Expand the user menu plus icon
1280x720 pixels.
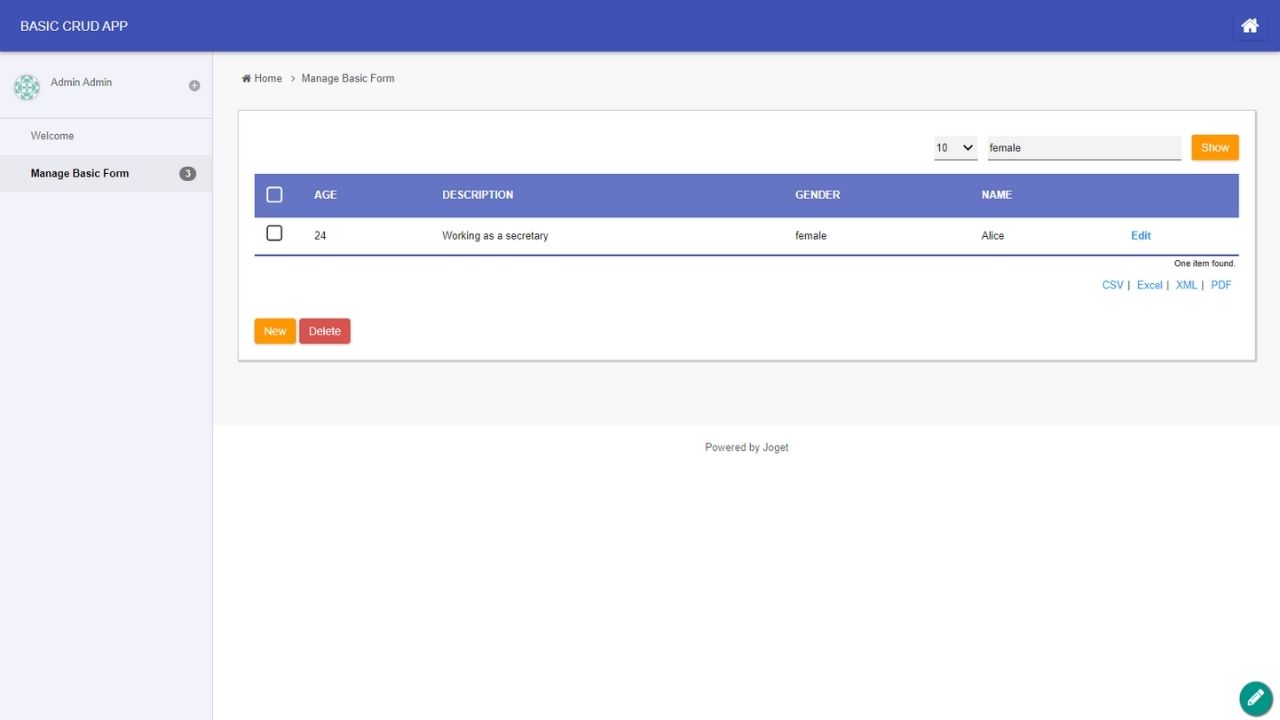pyautogui.click(x=194, y=86)
